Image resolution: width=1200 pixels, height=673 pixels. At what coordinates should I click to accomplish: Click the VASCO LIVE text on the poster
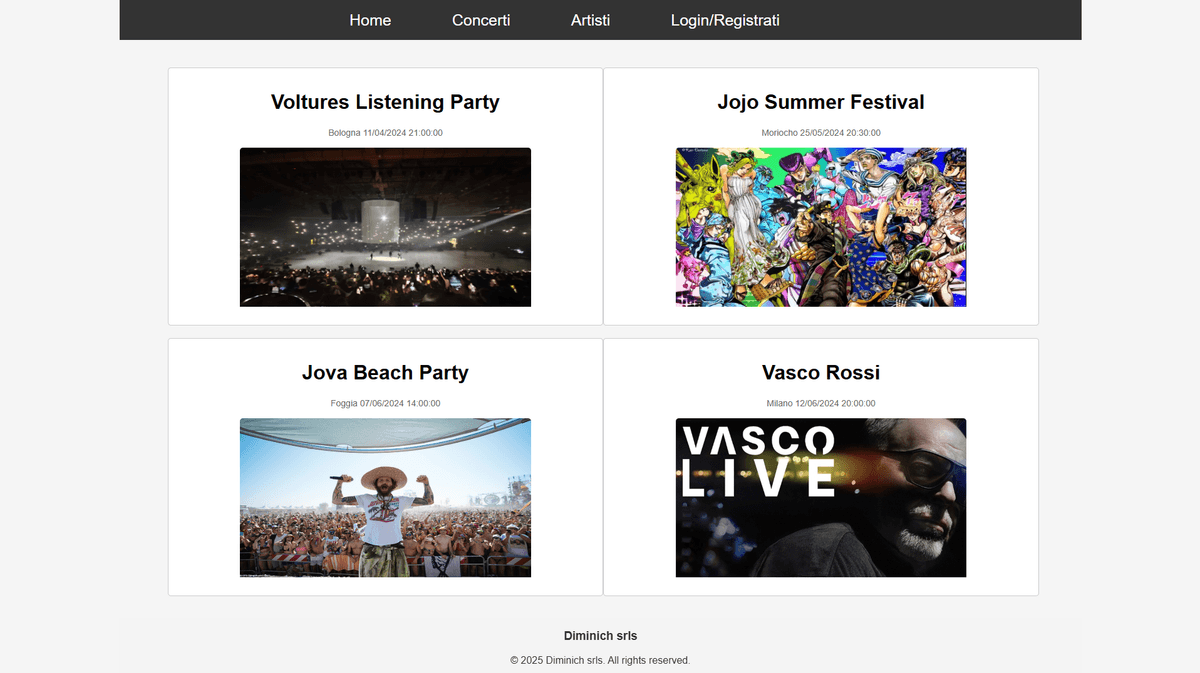(x=756, y=461)
